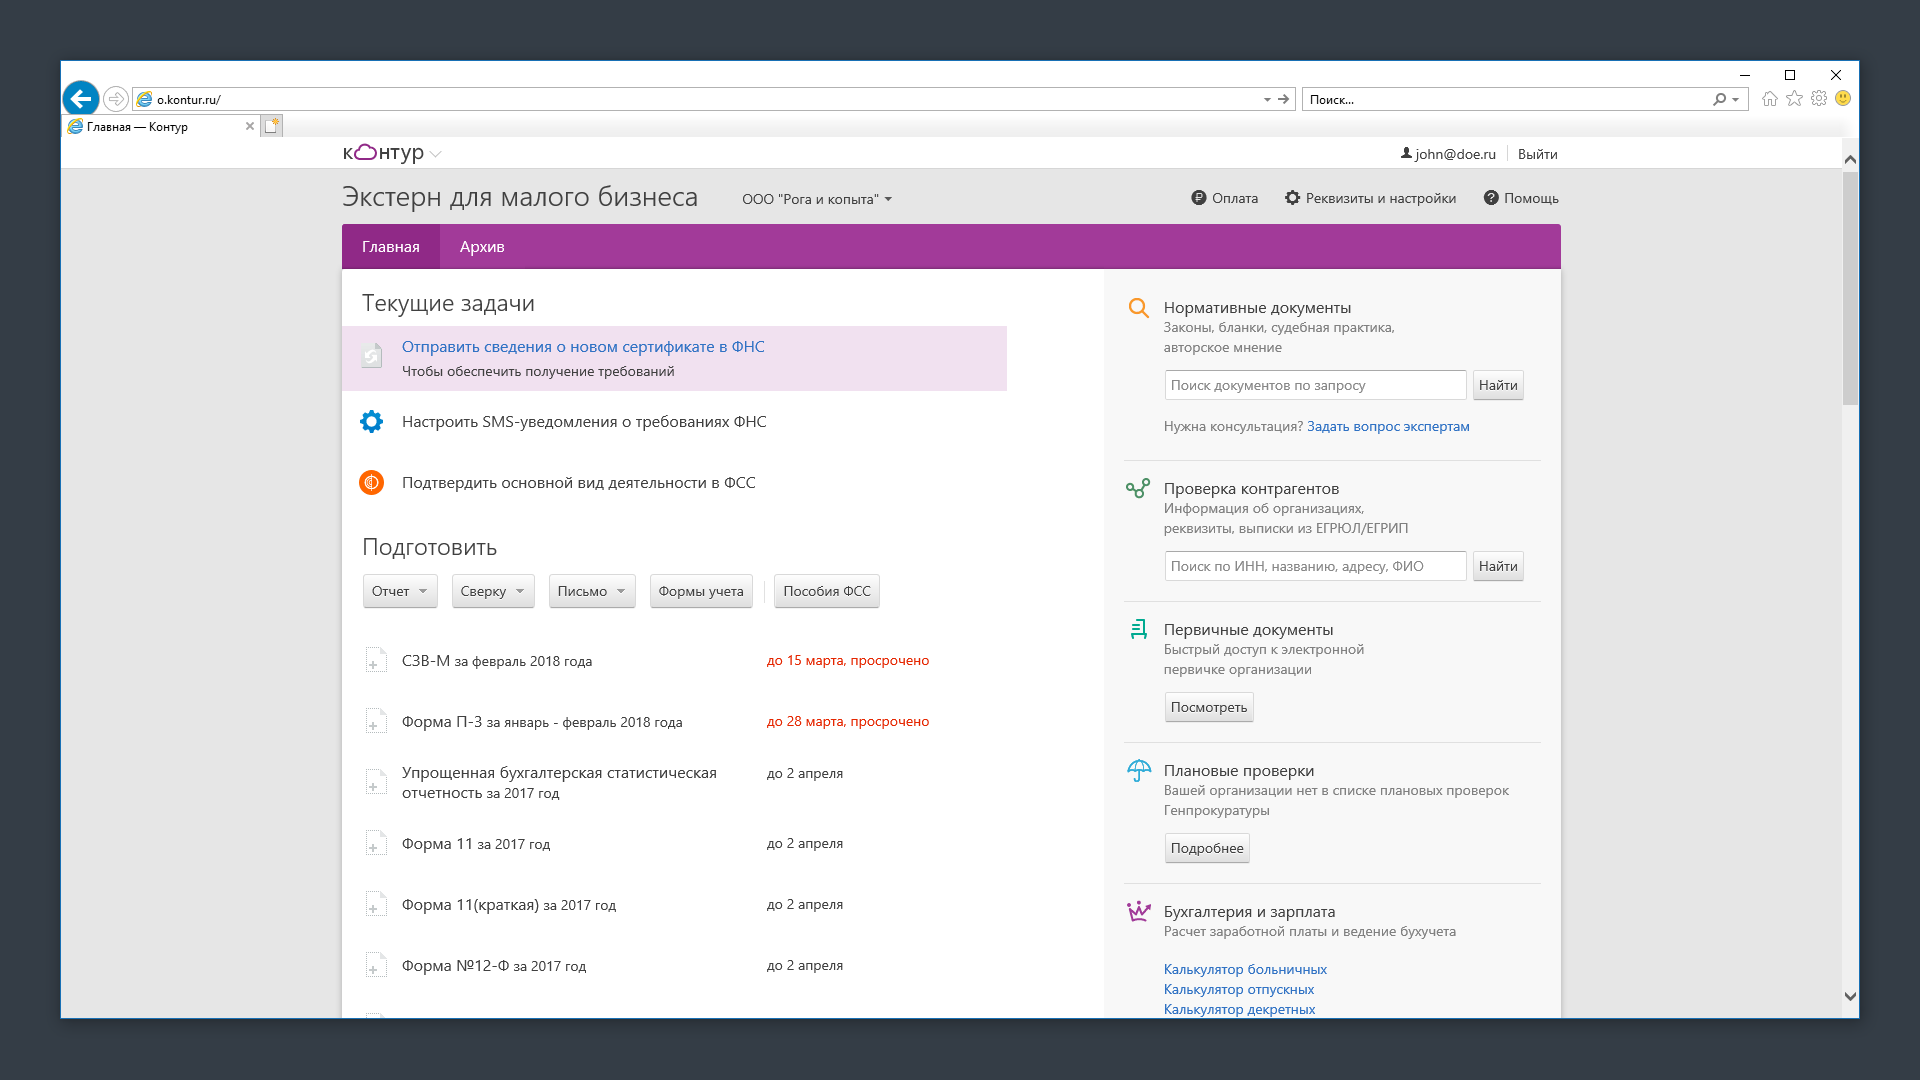Open the Задать вопрос экспертам link

[x=1387, y=426]
